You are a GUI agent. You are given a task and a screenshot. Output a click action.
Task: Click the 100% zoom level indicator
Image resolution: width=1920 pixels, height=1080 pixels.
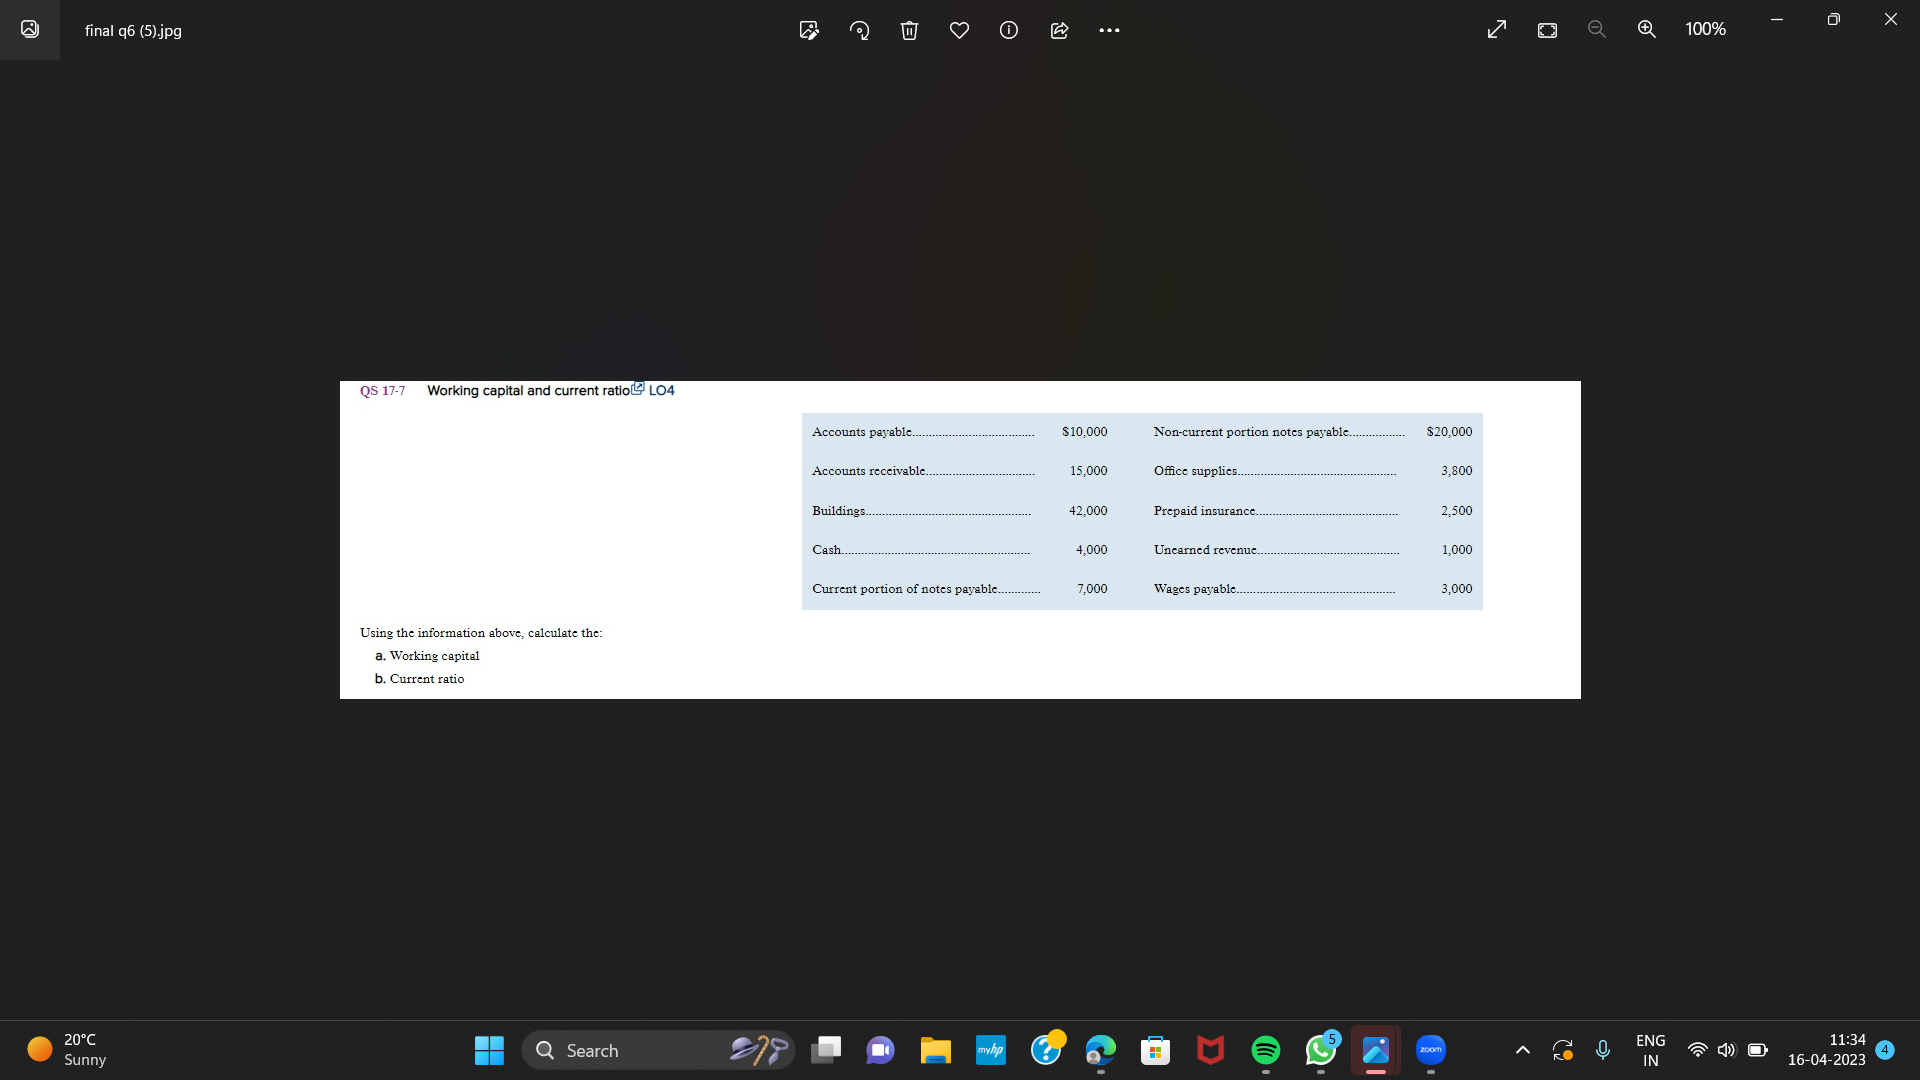coord(1705,30)
